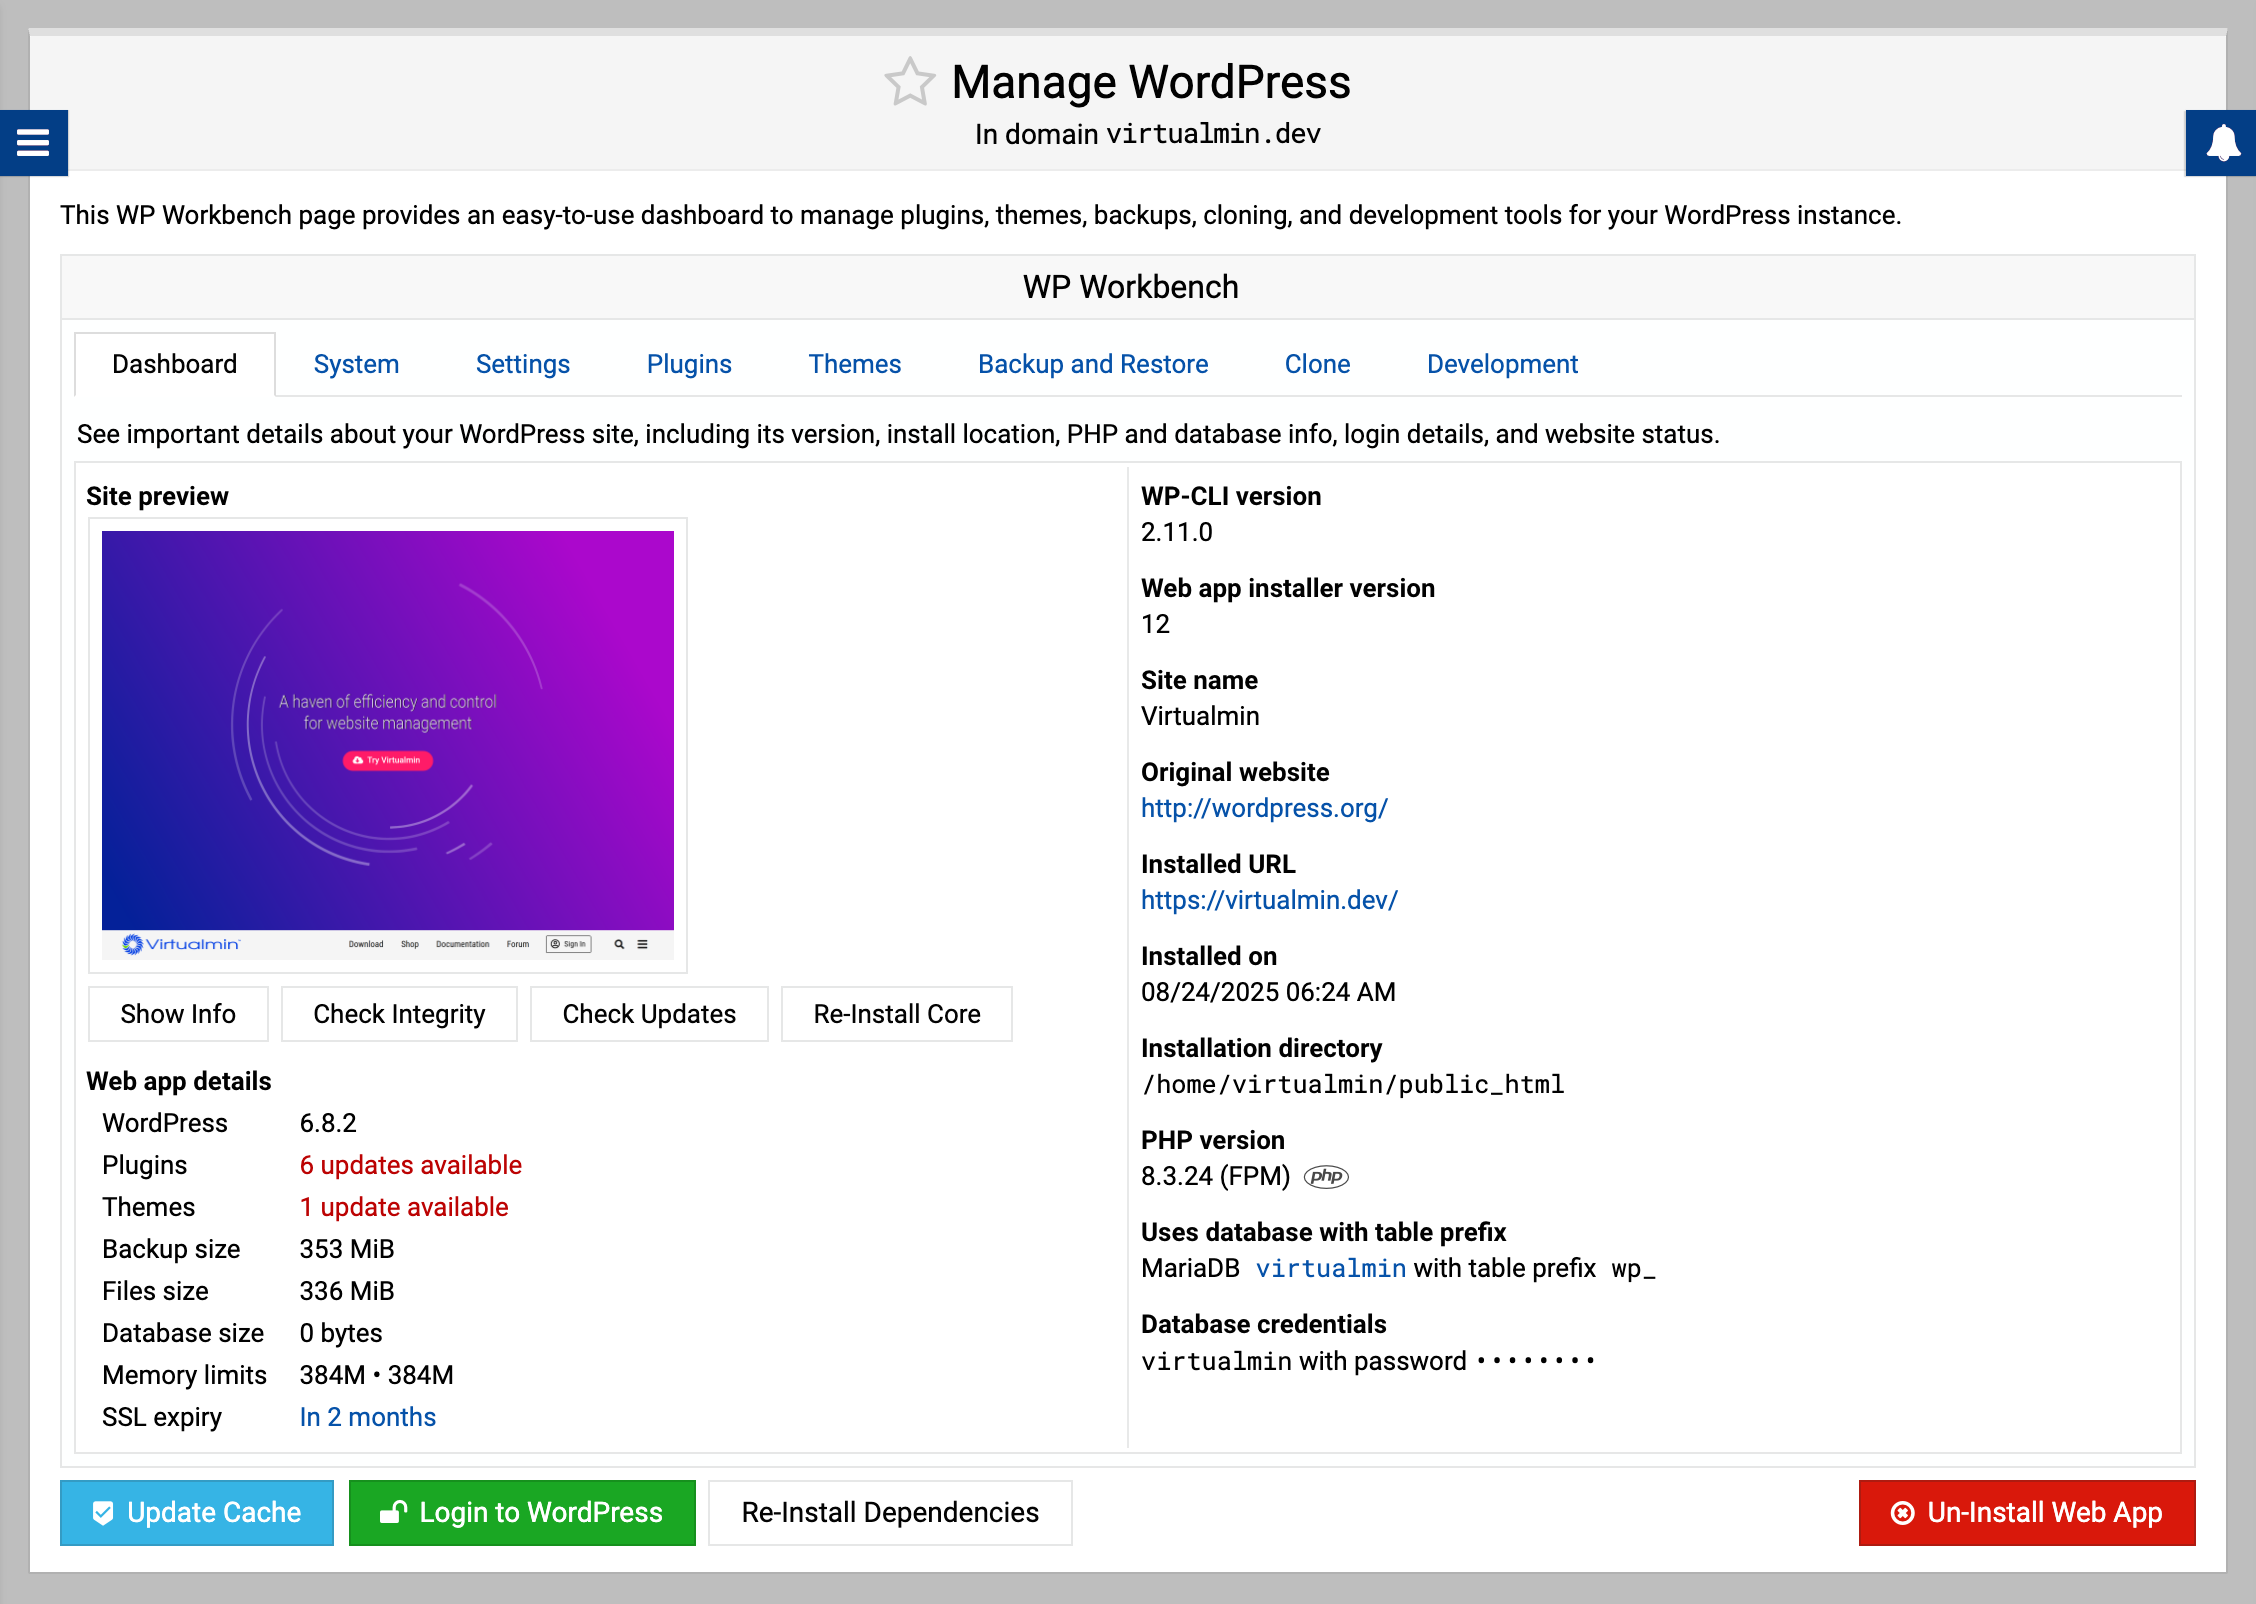Open the Settings tab

tap(523, 364)
